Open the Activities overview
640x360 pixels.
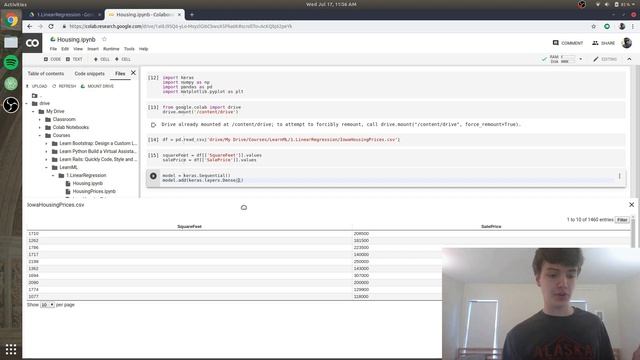(x=15, y=4)
